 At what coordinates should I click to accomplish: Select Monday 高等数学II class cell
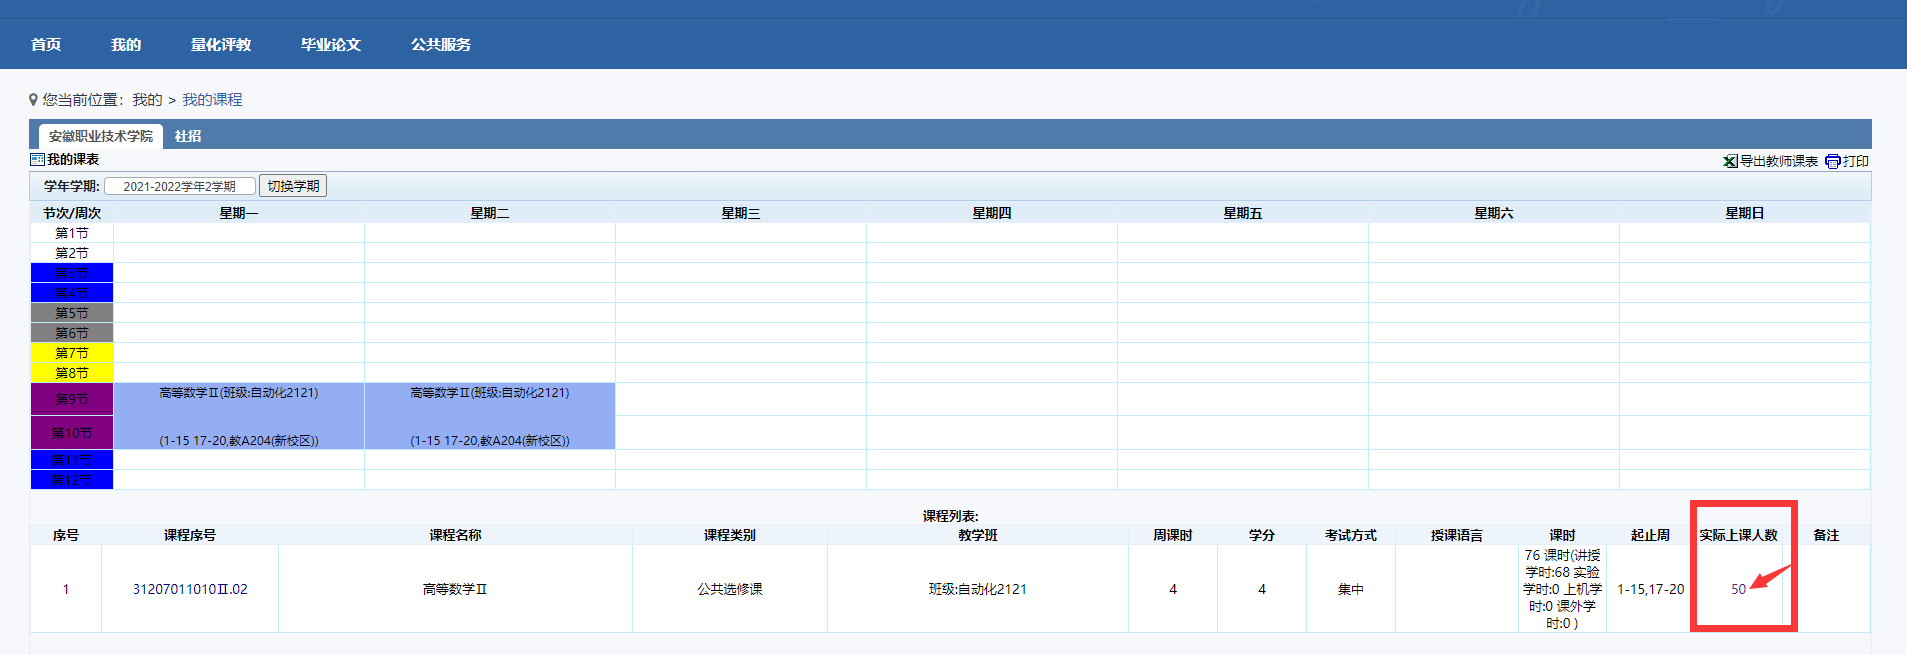point(239,416)
